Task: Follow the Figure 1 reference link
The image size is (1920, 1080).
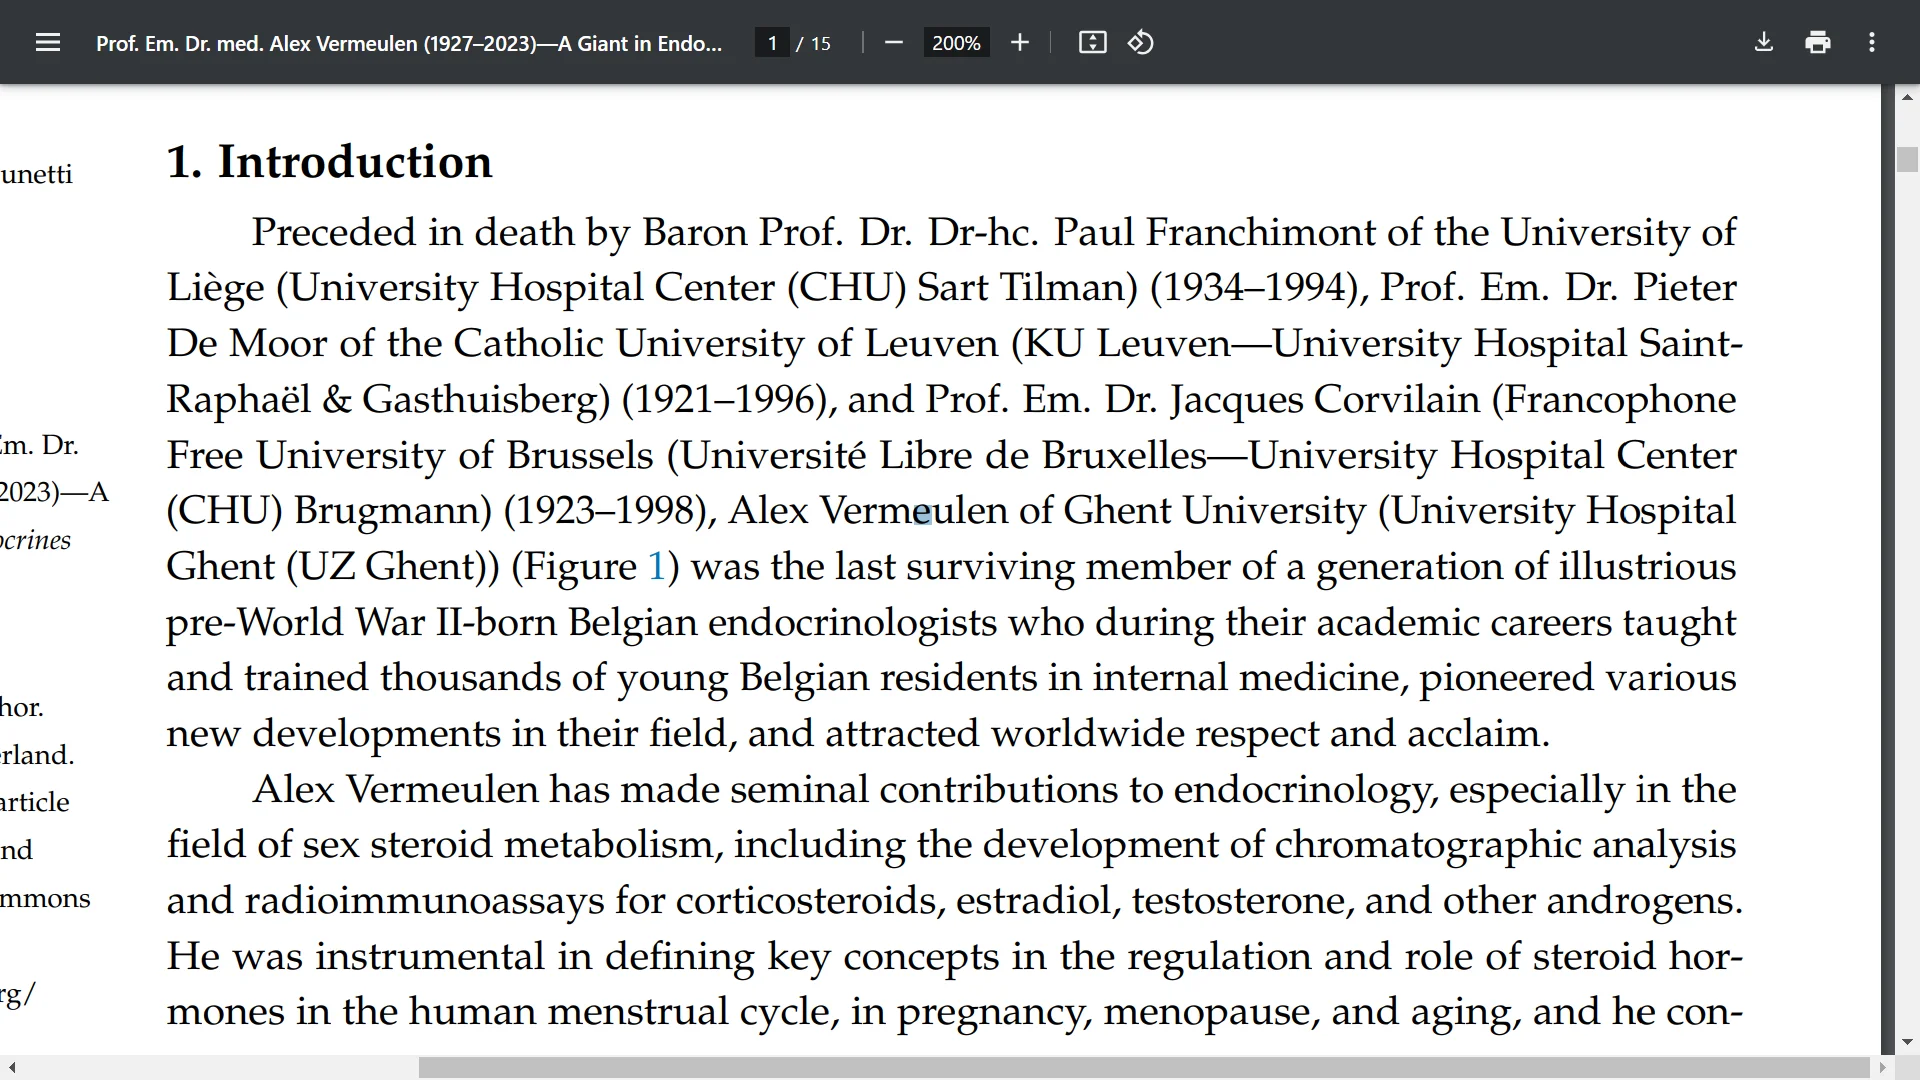Action: pos(656,567)
